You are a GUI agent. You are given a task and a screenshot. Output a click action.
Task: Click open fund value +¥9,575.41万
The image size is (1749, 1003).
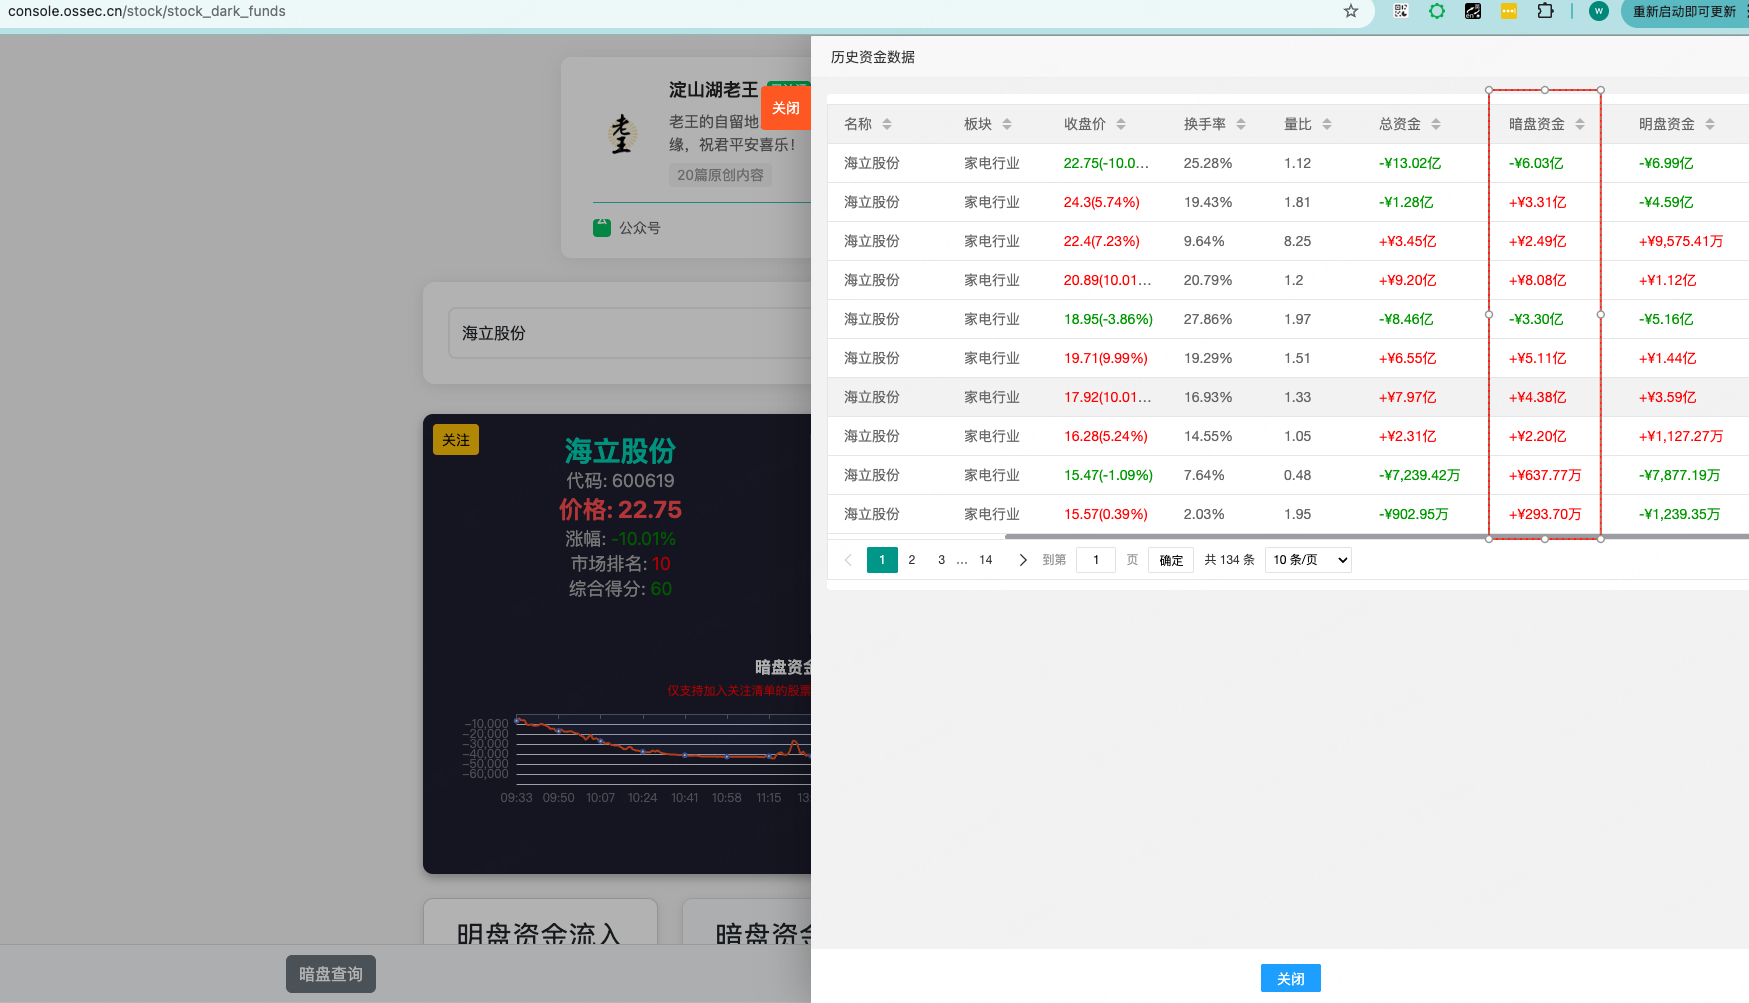click(1681, 241)
